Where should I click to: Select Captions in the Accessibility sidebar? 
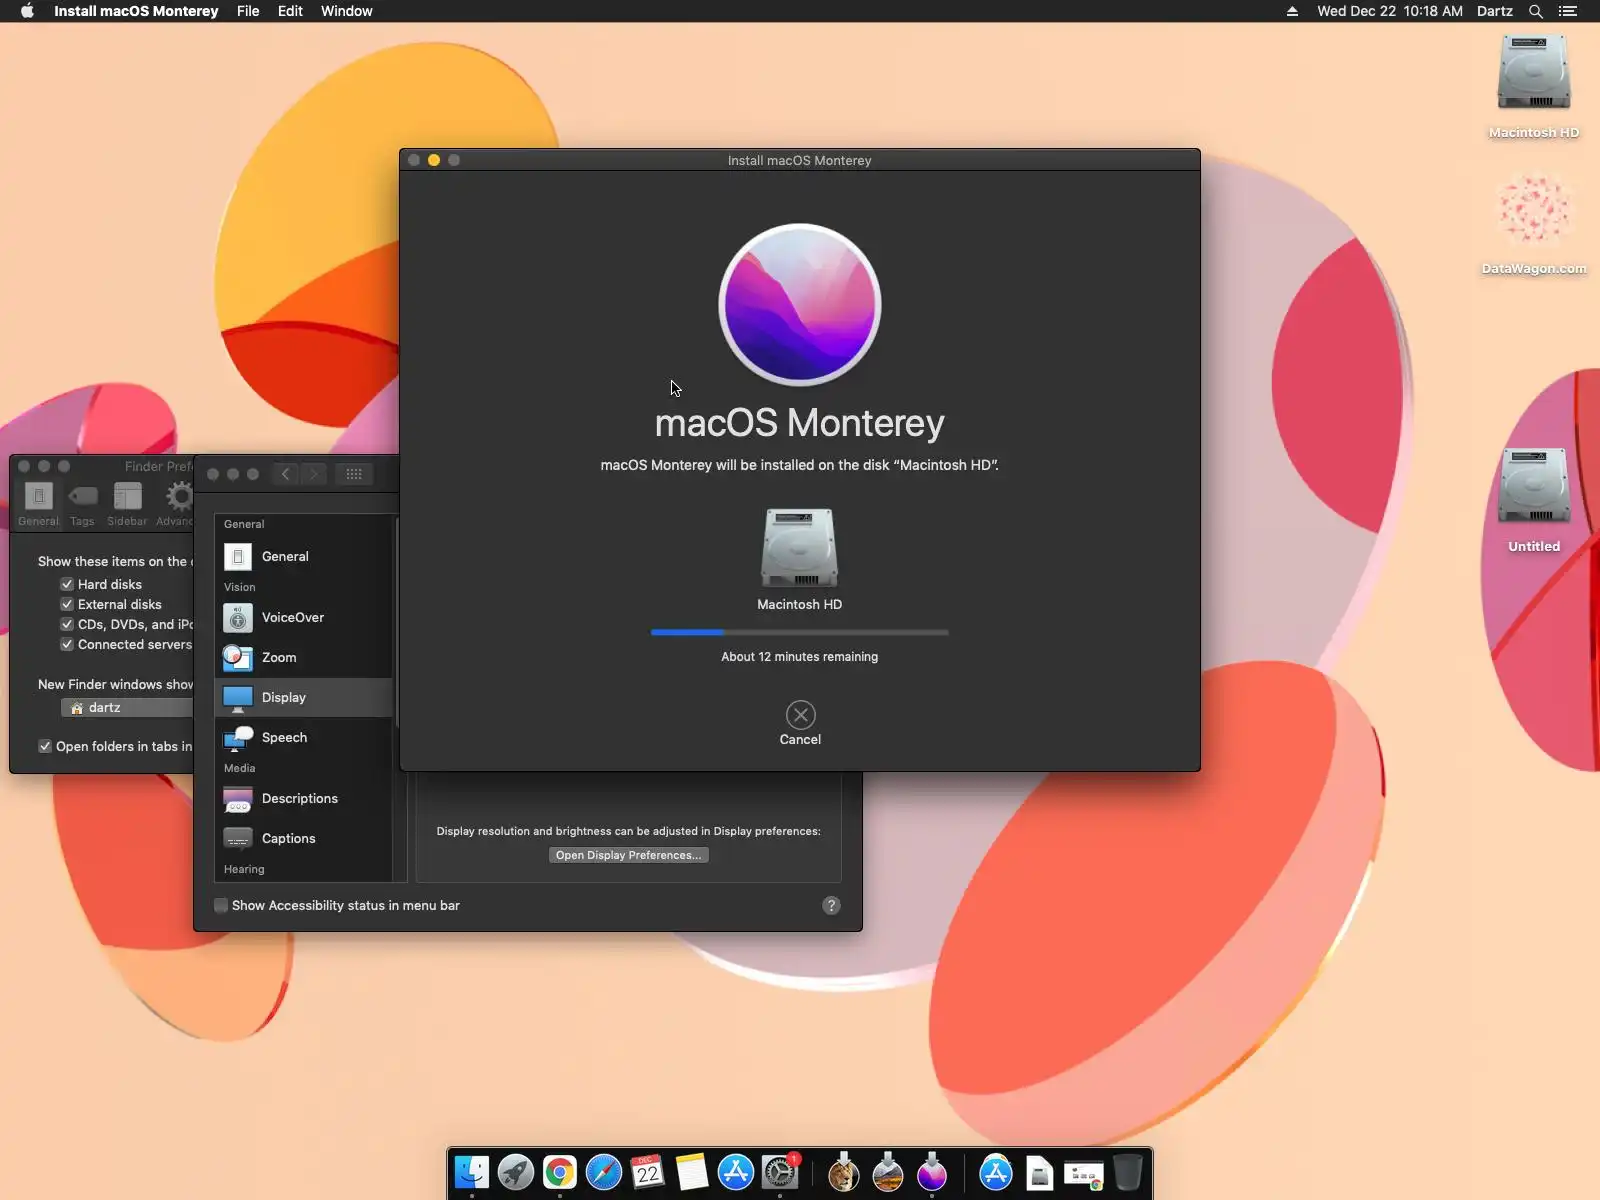[304, 838]
